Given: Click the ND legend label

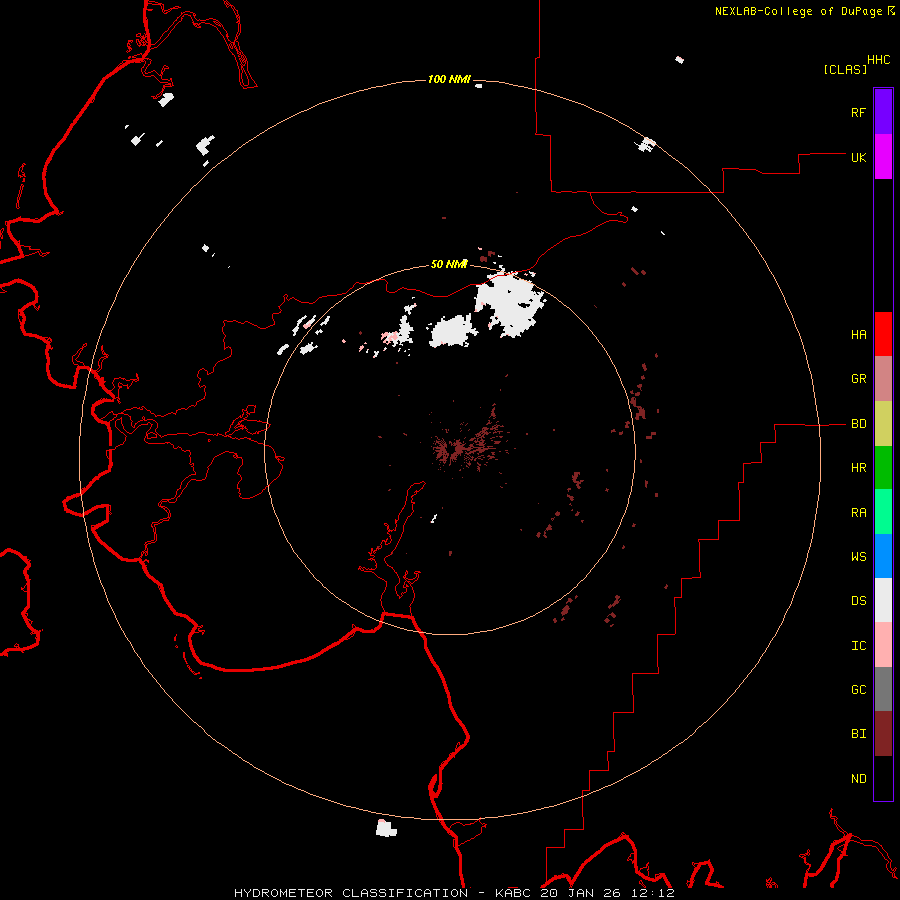Looking at the screenshot, I should (858, 778).
